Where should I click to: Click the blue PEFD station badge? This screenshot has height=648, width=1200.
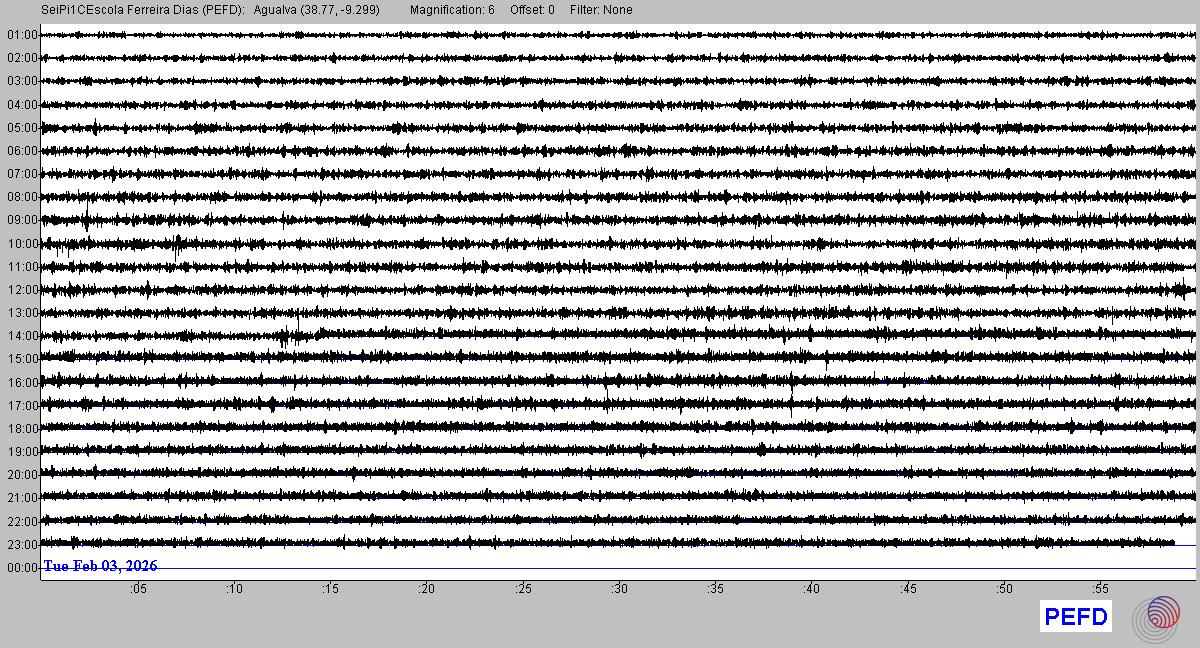[x=1076, y=617]
